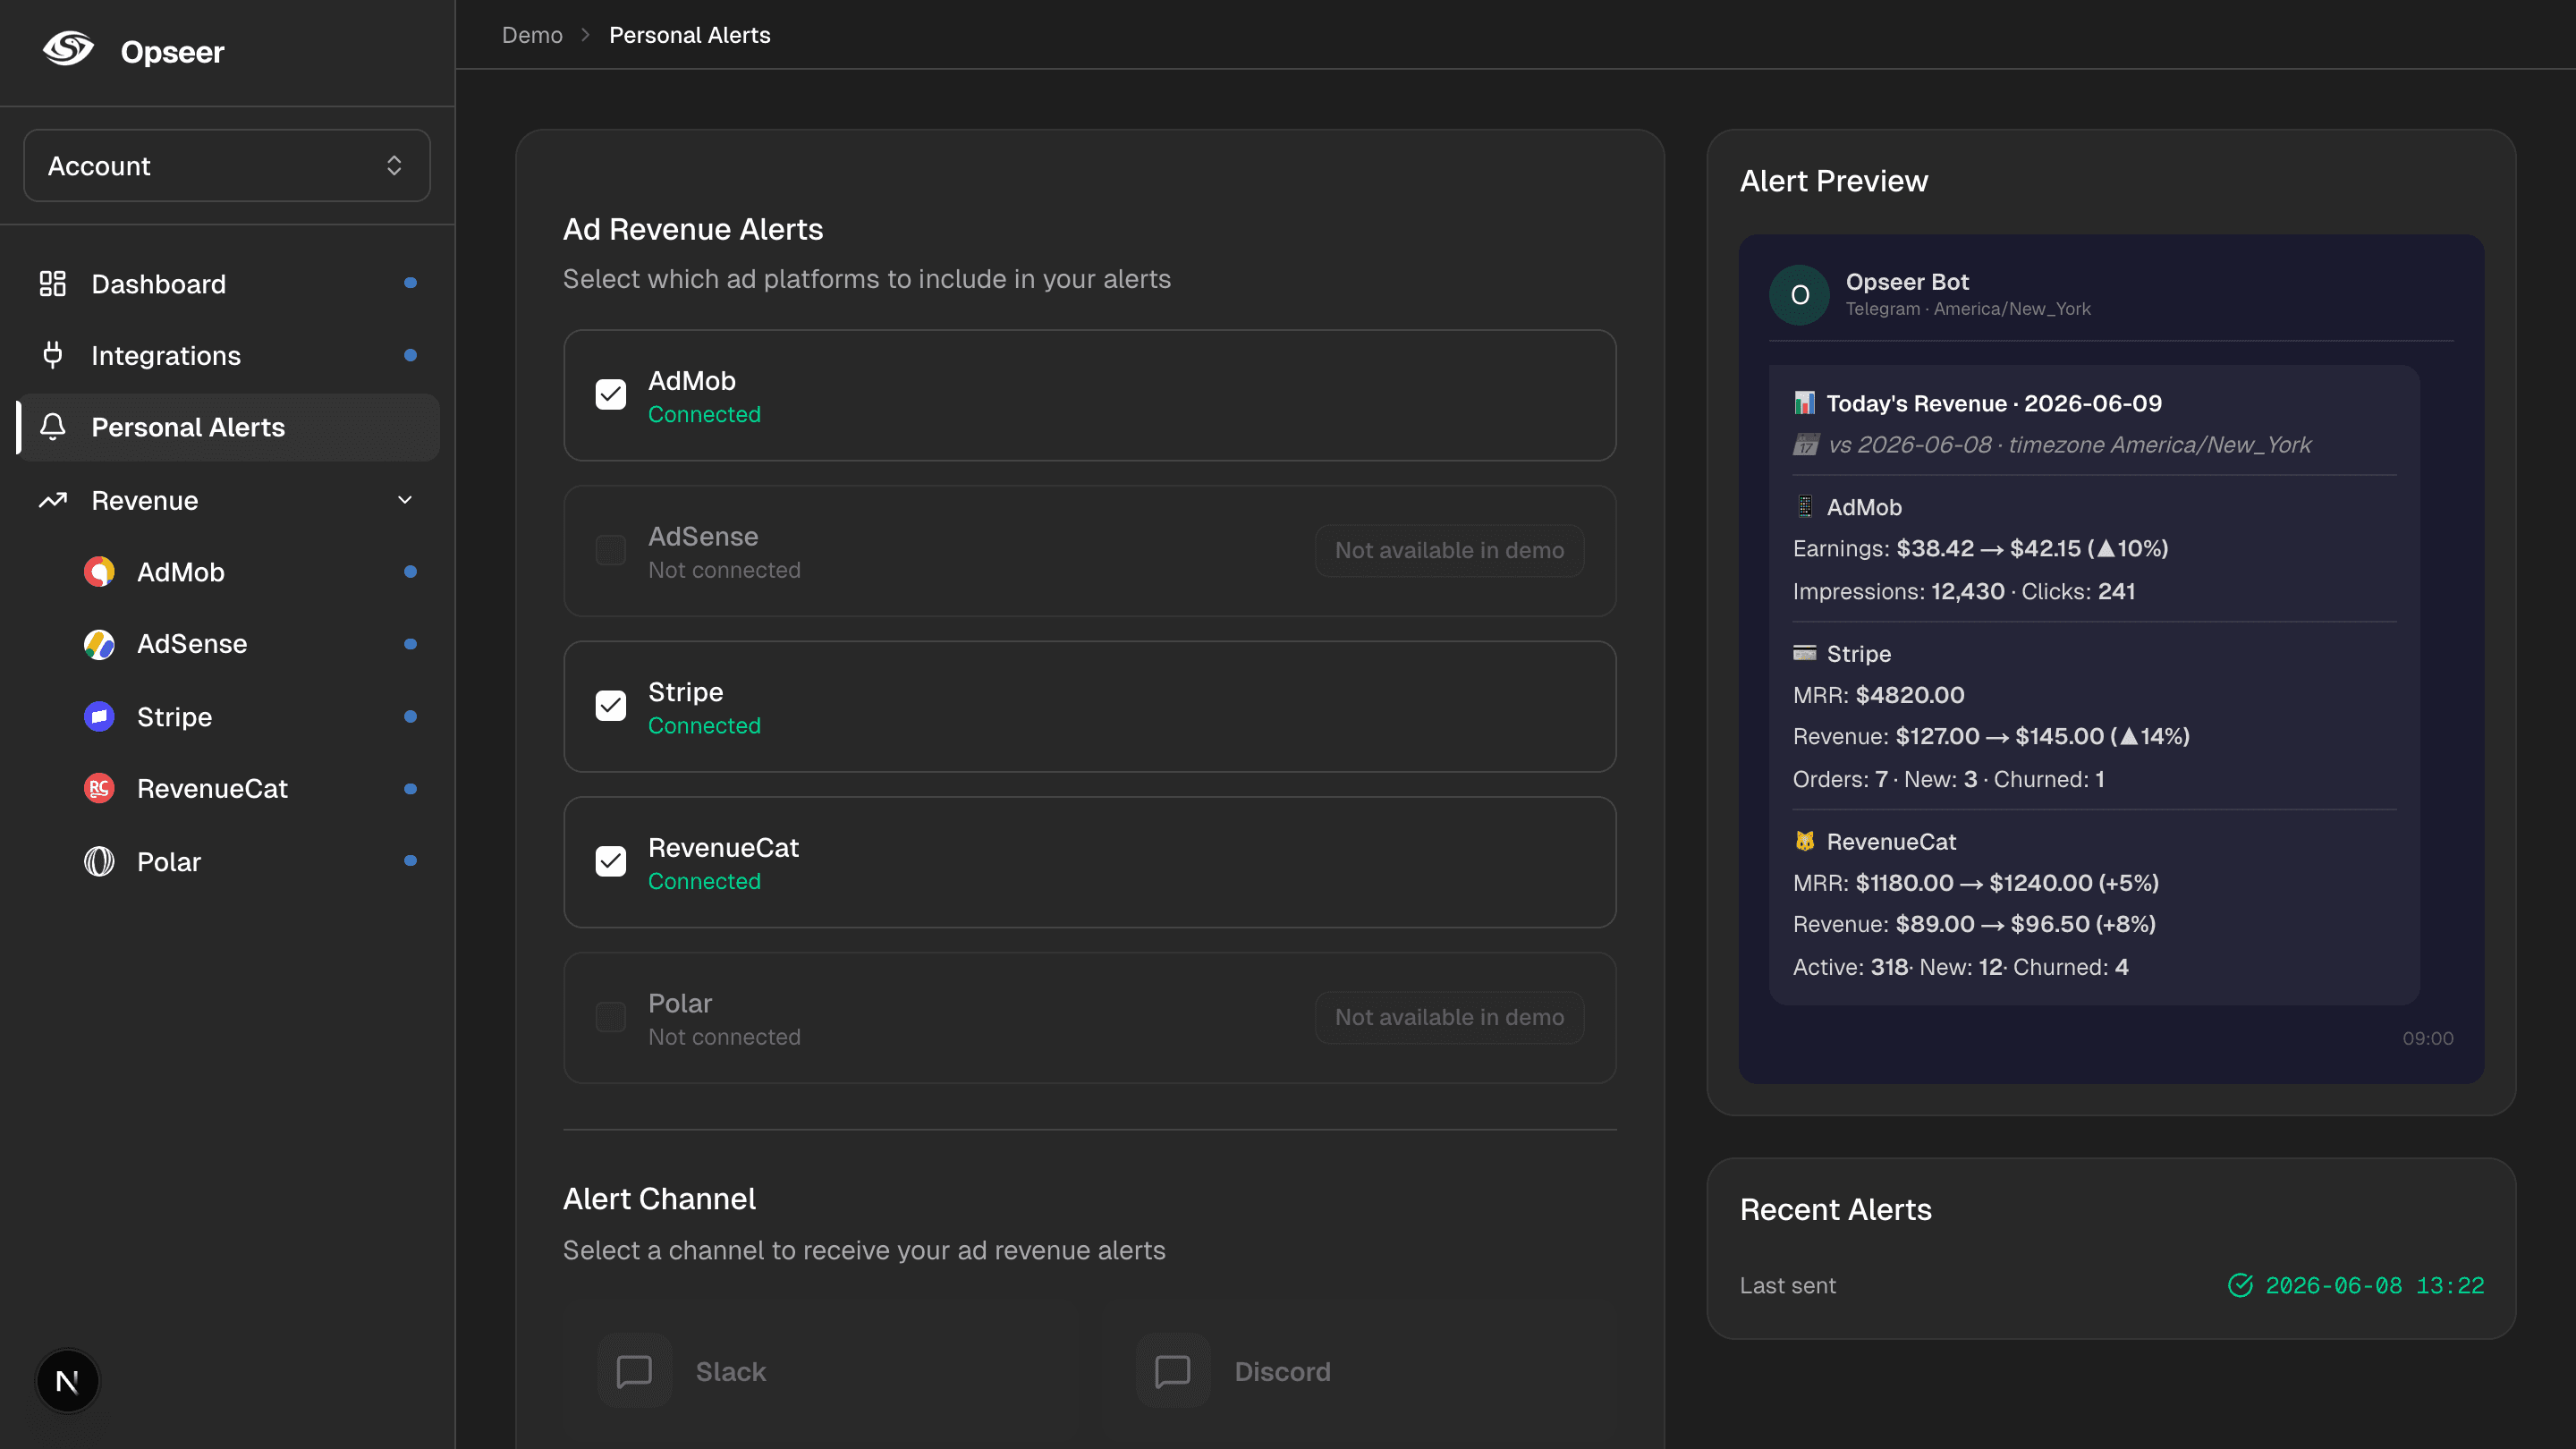
Task: Click the 09:00 message time
Action: [x=2427, y=1038]
